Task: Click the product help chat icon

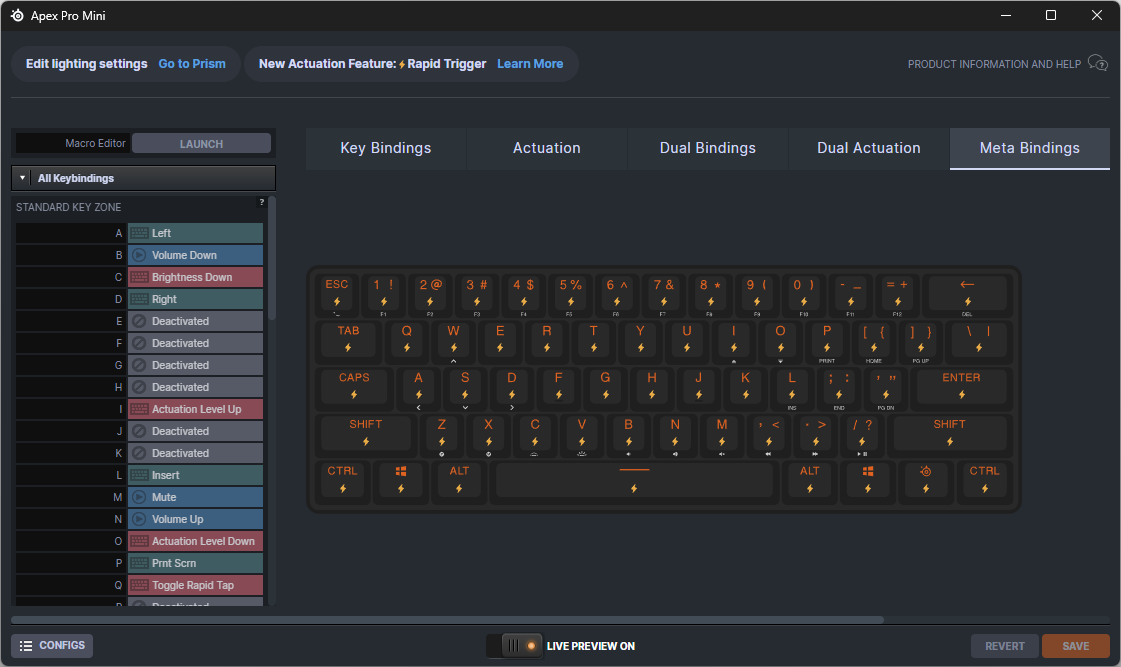Action: click(1097, 64)
